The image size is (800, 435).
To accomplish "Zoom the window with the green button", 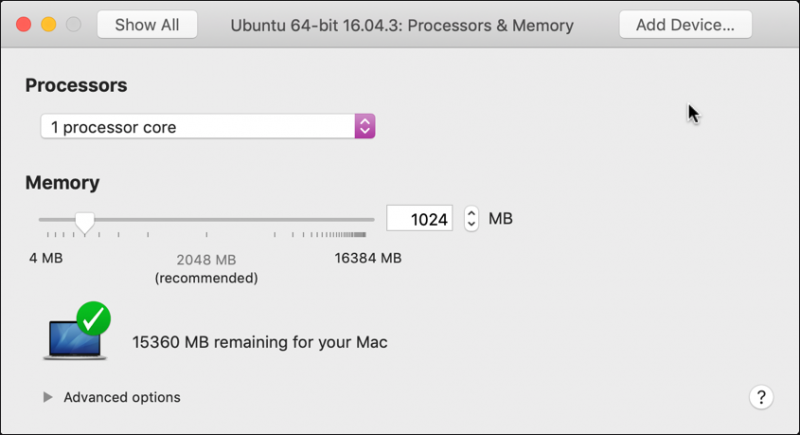I will coord(73,24).
